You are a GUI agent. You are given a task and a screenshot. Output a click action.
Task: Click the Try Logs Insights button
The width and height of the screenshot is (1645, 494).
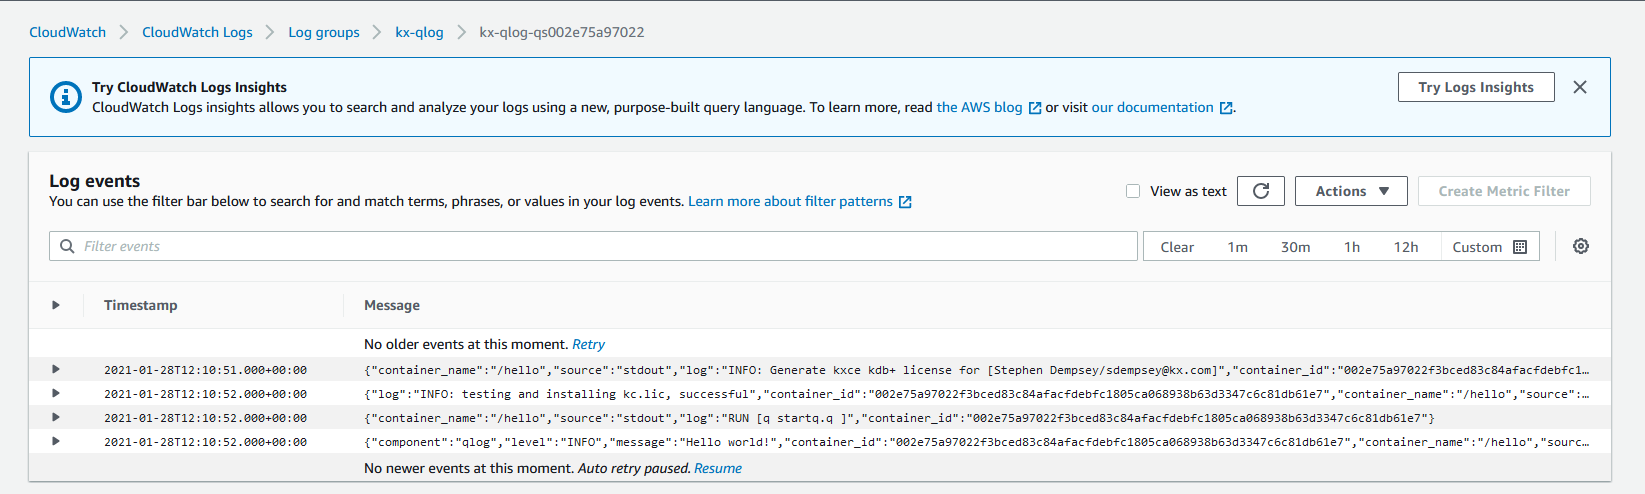[1476, 87]
